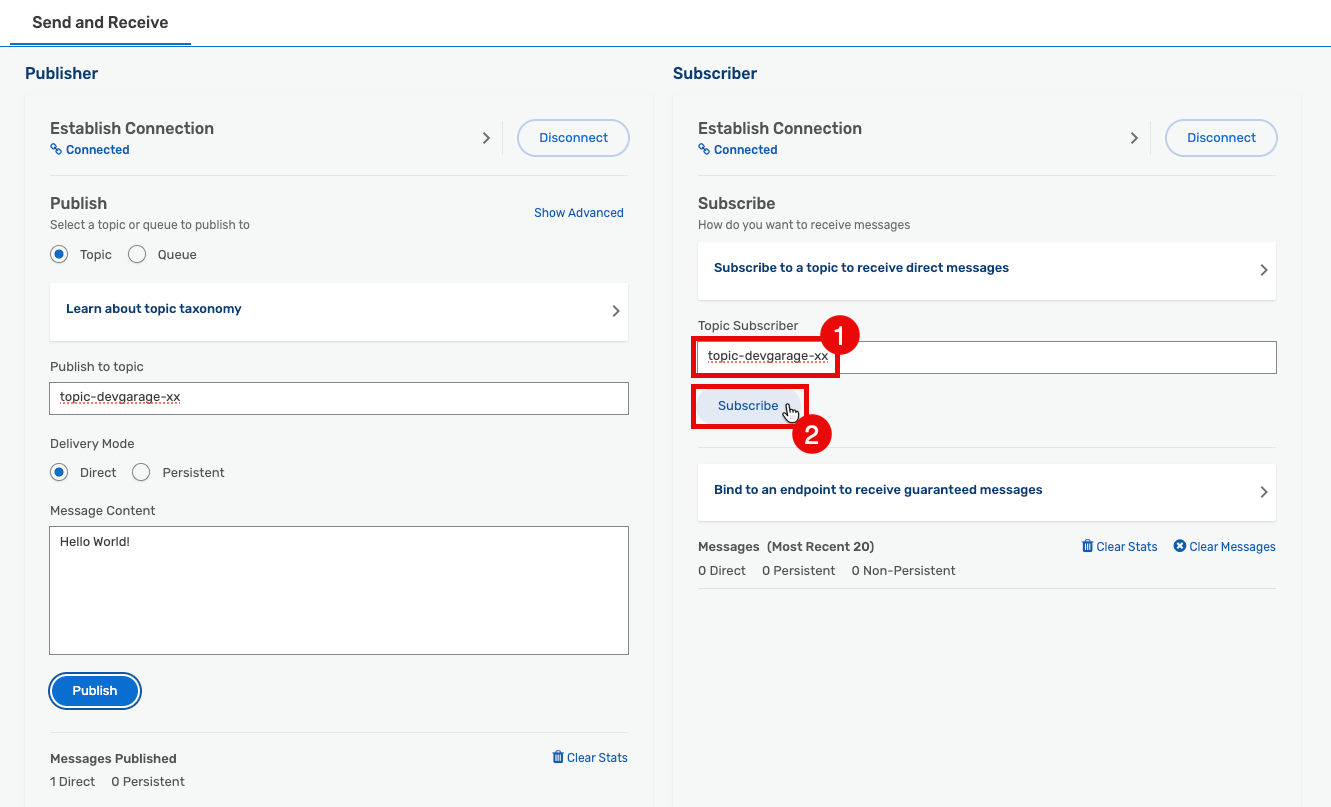Expand Subscribe to a topic chevron
This screenshot has width=1331, height=807.
pyautogui.click(x=1264, y=270)
